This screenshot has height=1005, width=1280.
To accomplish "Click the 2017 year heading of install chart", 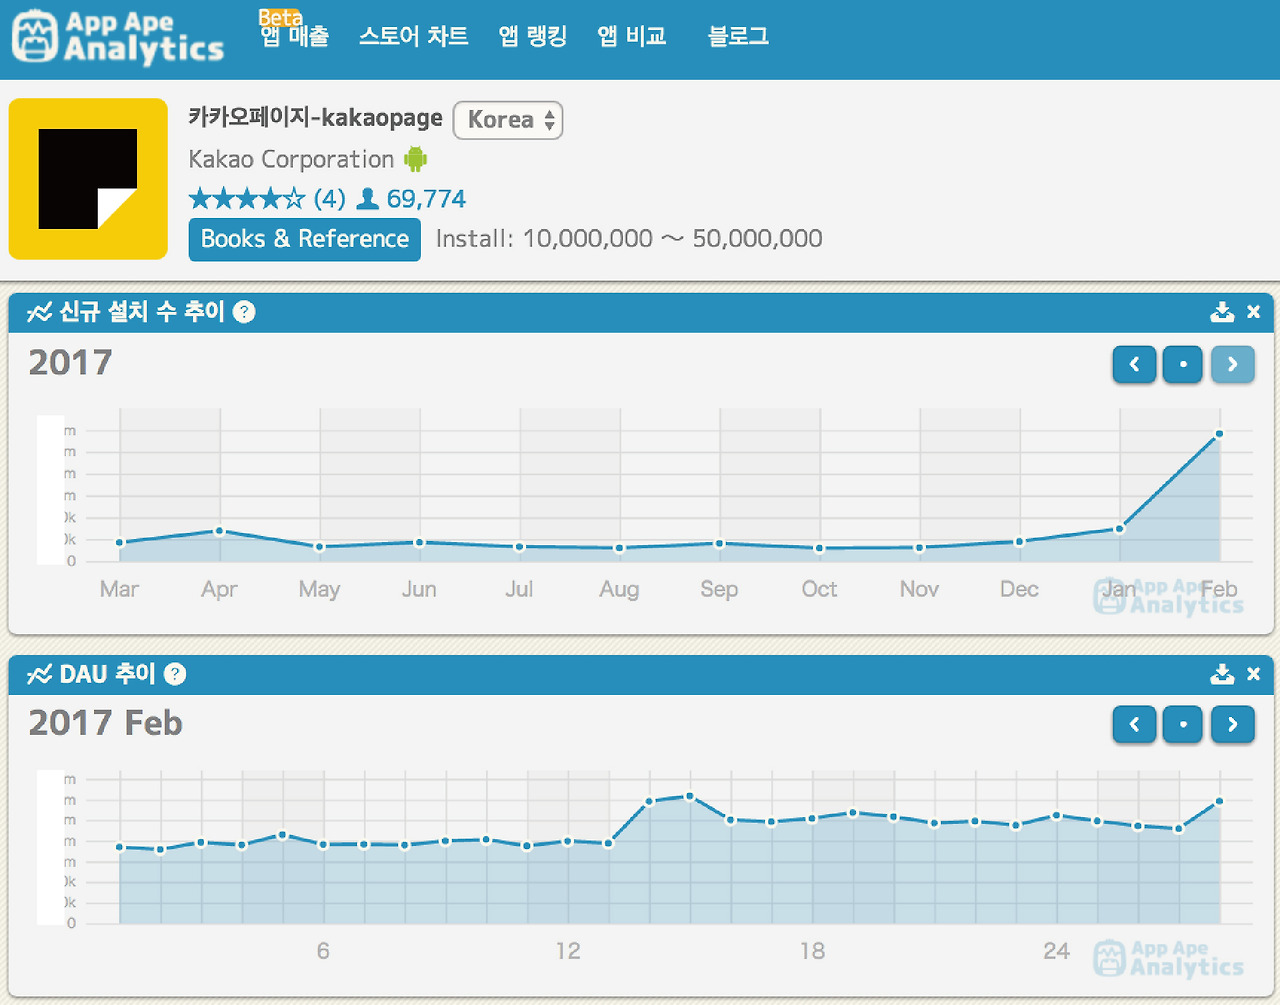I will 70,362.
